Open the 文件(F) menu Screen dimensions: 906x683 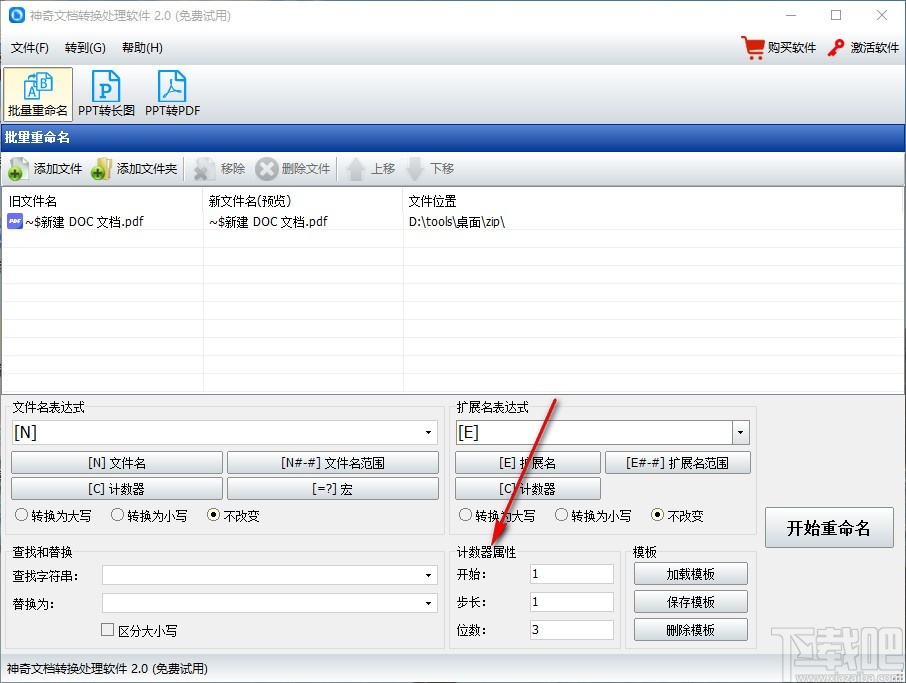pyautogui.click(x=29, y=47)
